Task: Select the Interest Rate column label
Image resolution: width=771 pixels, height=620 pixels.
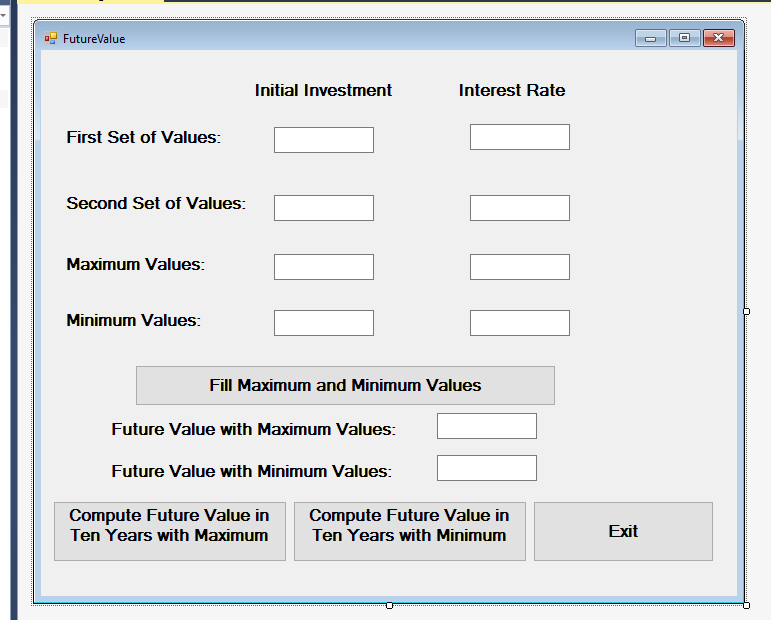Action: pyautogui.click(x=512, y=90)
